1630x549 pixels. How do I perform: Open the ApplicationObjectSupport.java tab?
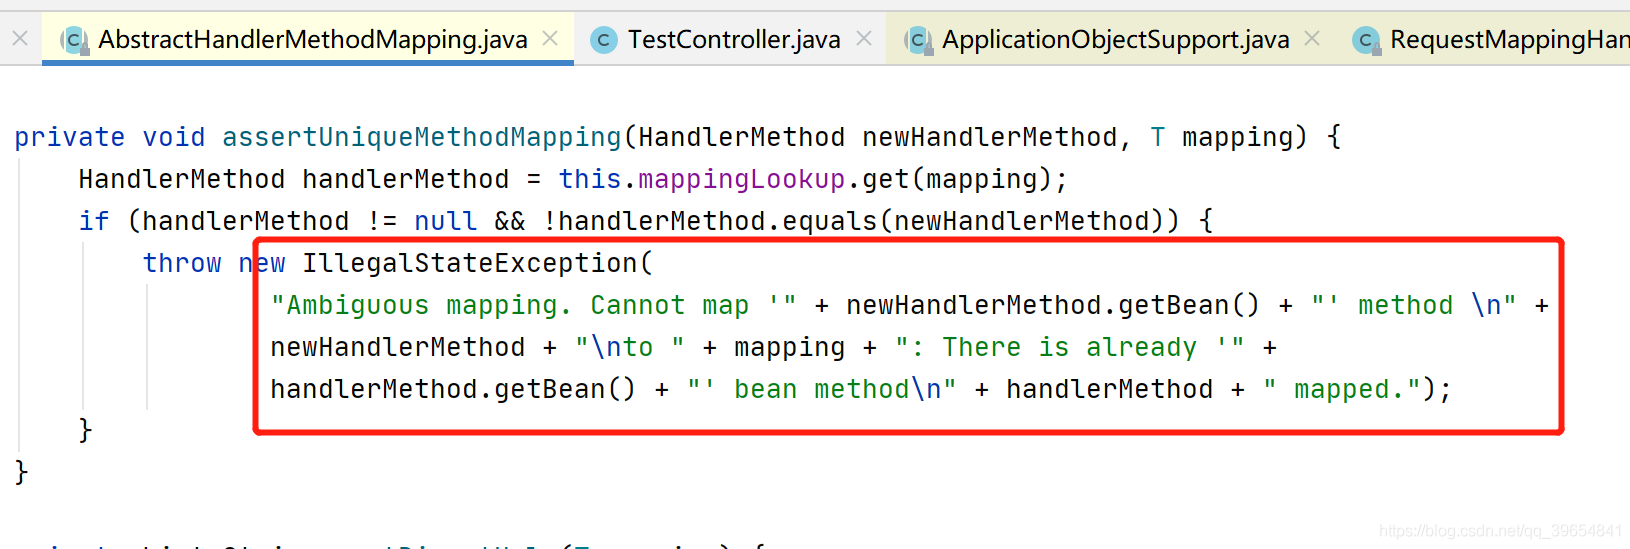point(1115,40)
